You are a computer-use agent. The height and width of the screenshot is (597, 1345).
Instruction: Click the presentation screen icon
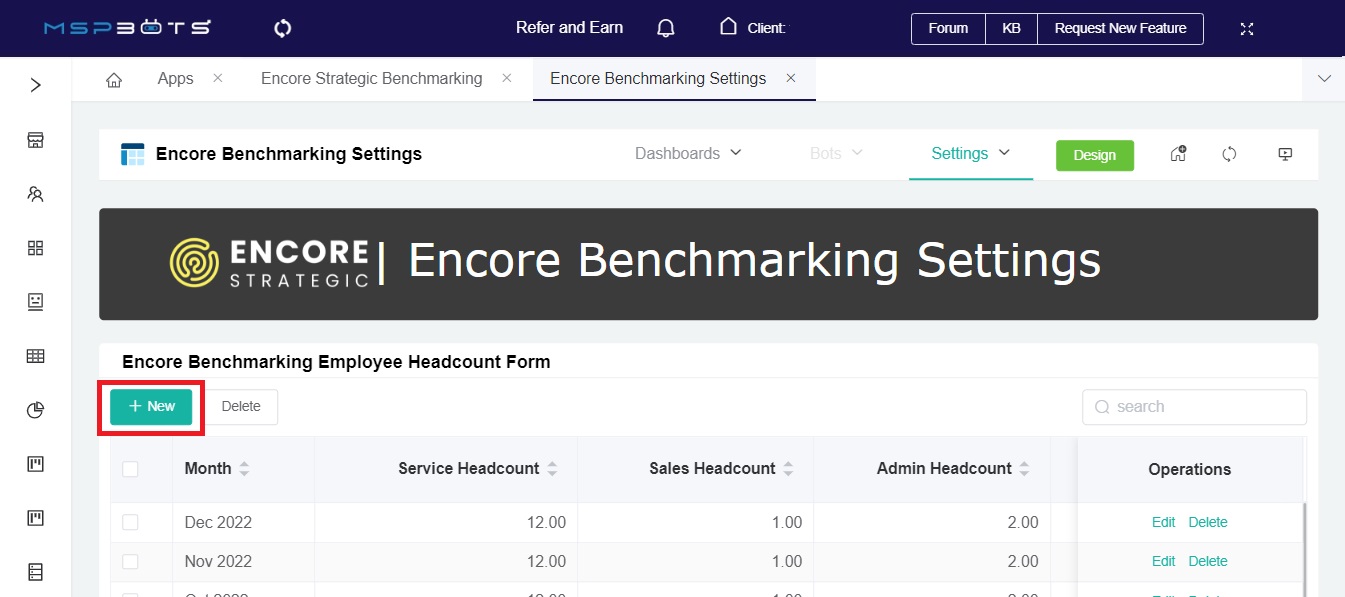[x=1286, y=154]
